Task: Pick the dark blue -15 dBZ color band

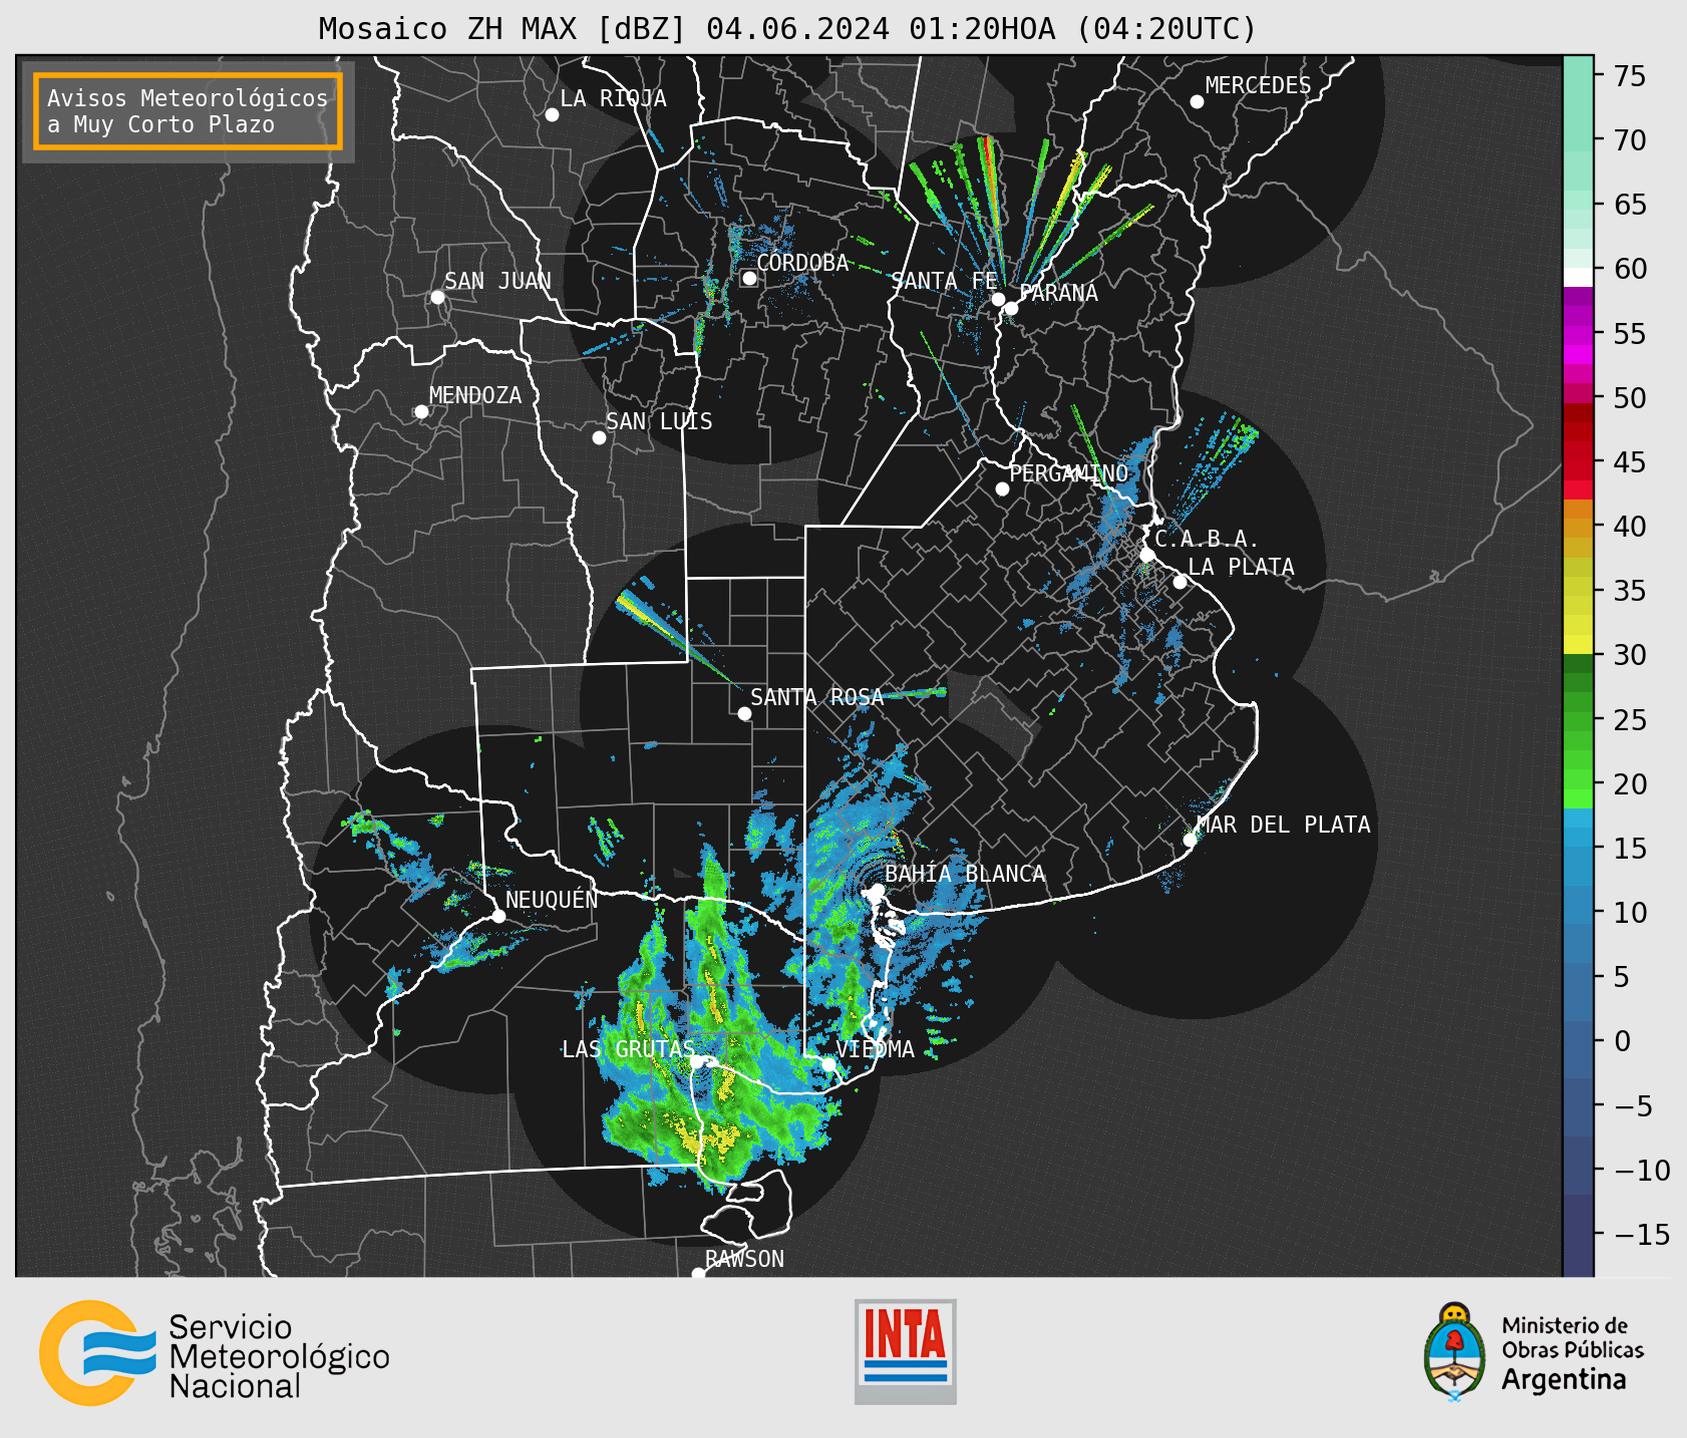Action: (x=1578, y=1235)
